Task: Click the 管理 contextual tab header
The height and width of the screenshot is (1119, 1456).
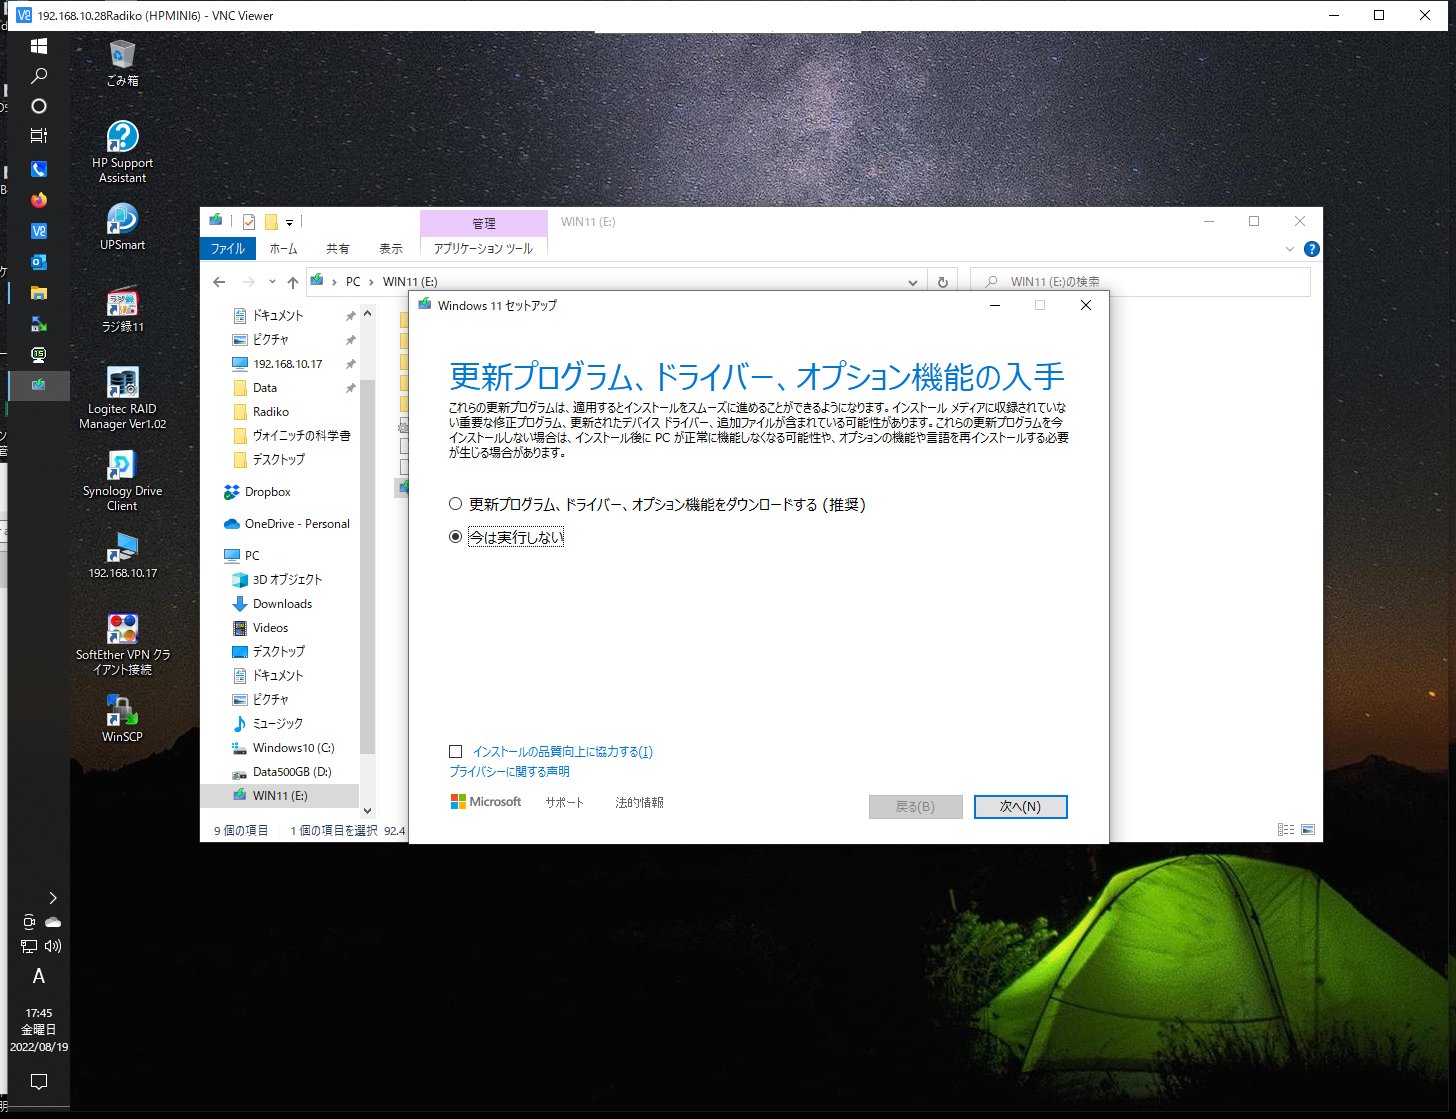Action: coord(484,223)
